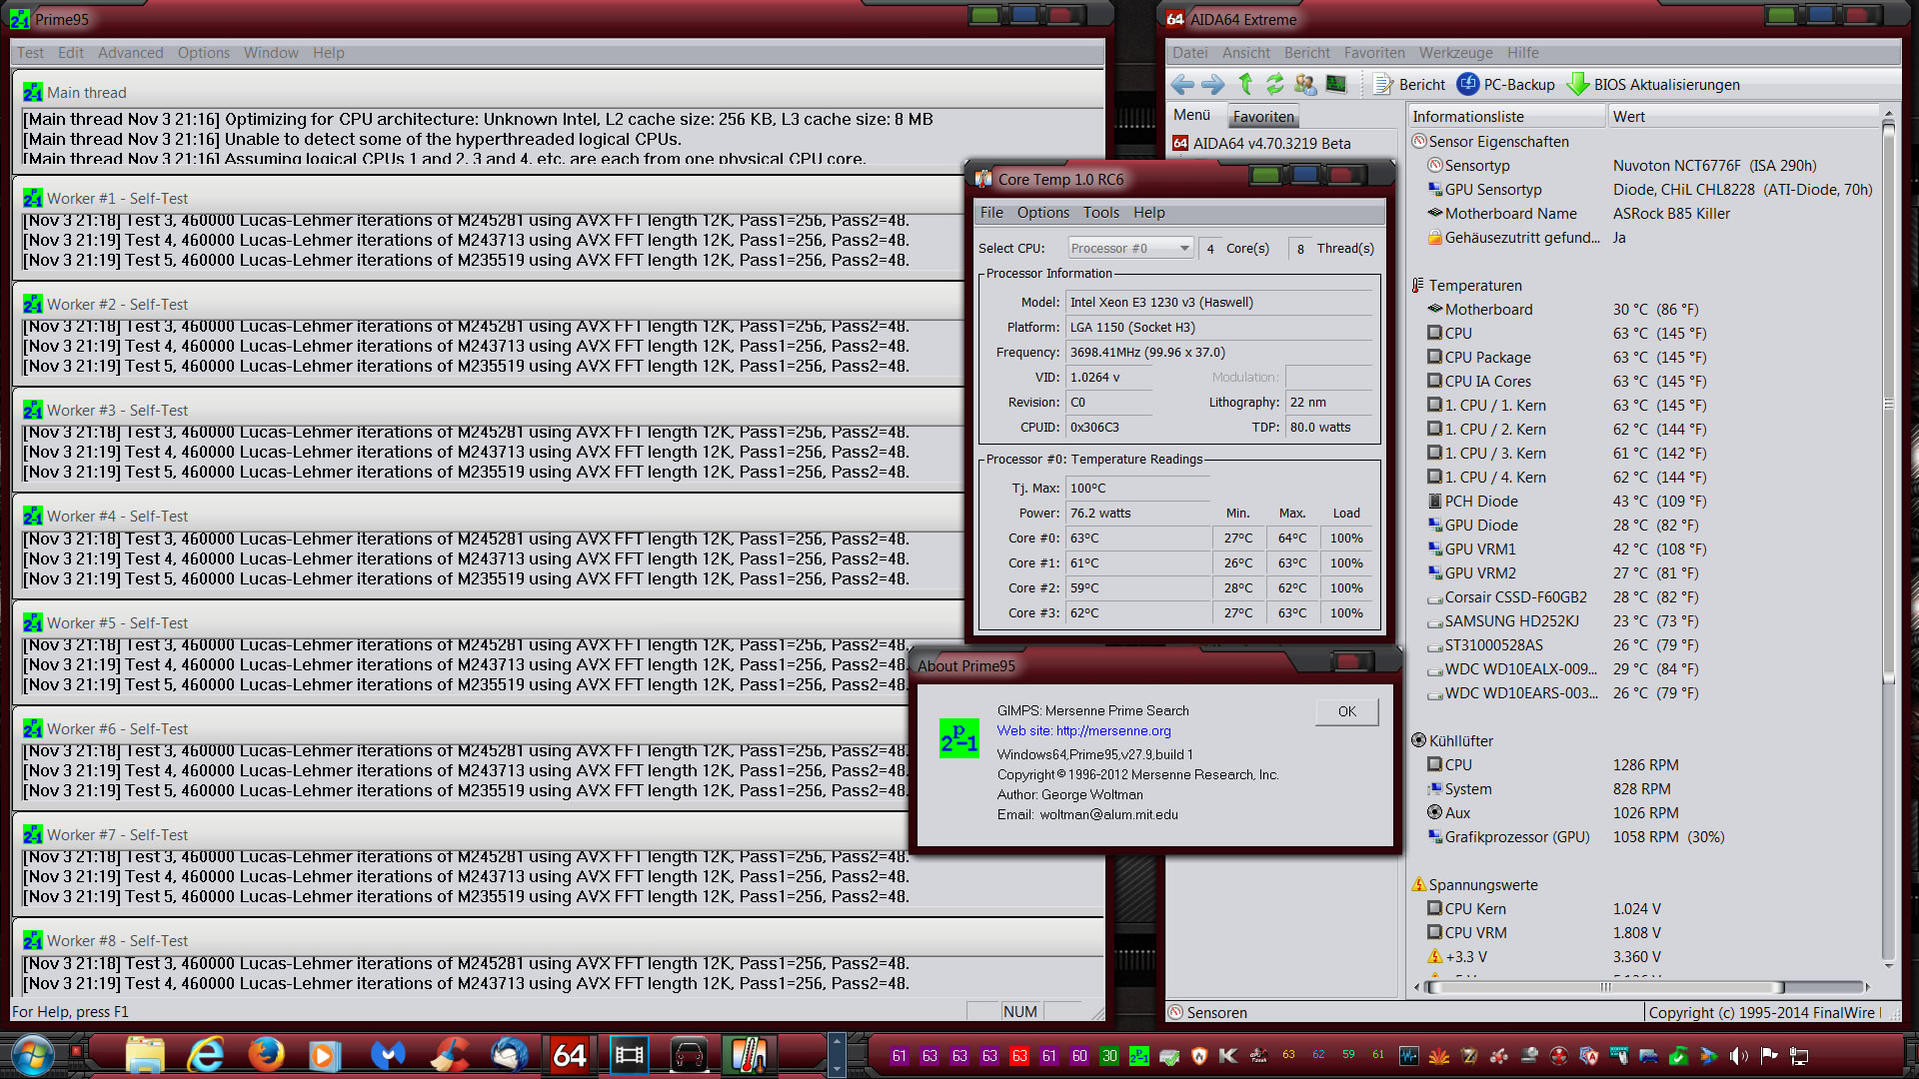This screenshot has height=1079, width=1919.
Task: Click the AIDA64 tray value 30 icon
Action: click(x=1109, y=1056)
